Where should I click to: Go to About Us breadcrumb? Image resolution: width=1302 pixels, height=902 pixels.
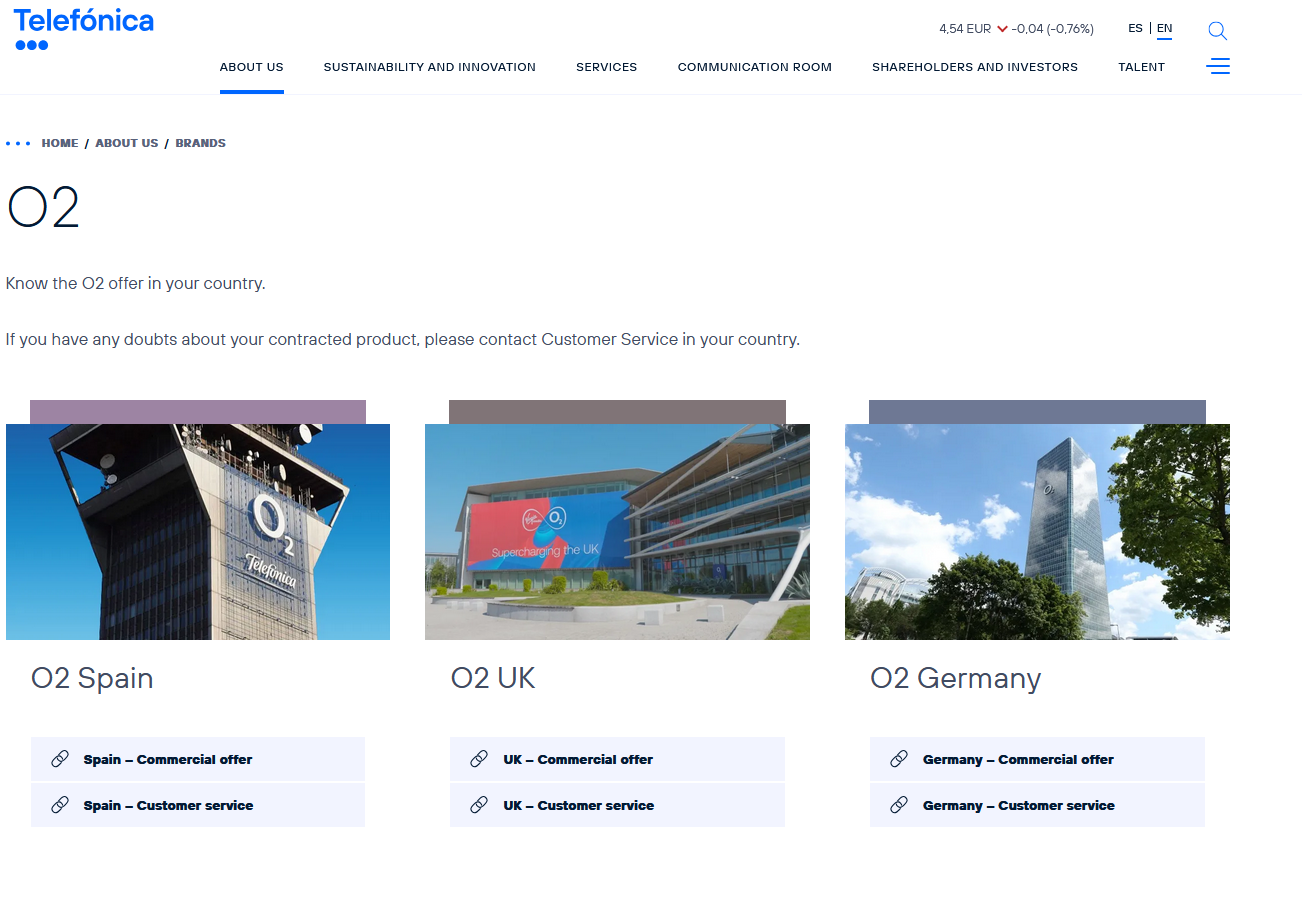coord(127,143)
